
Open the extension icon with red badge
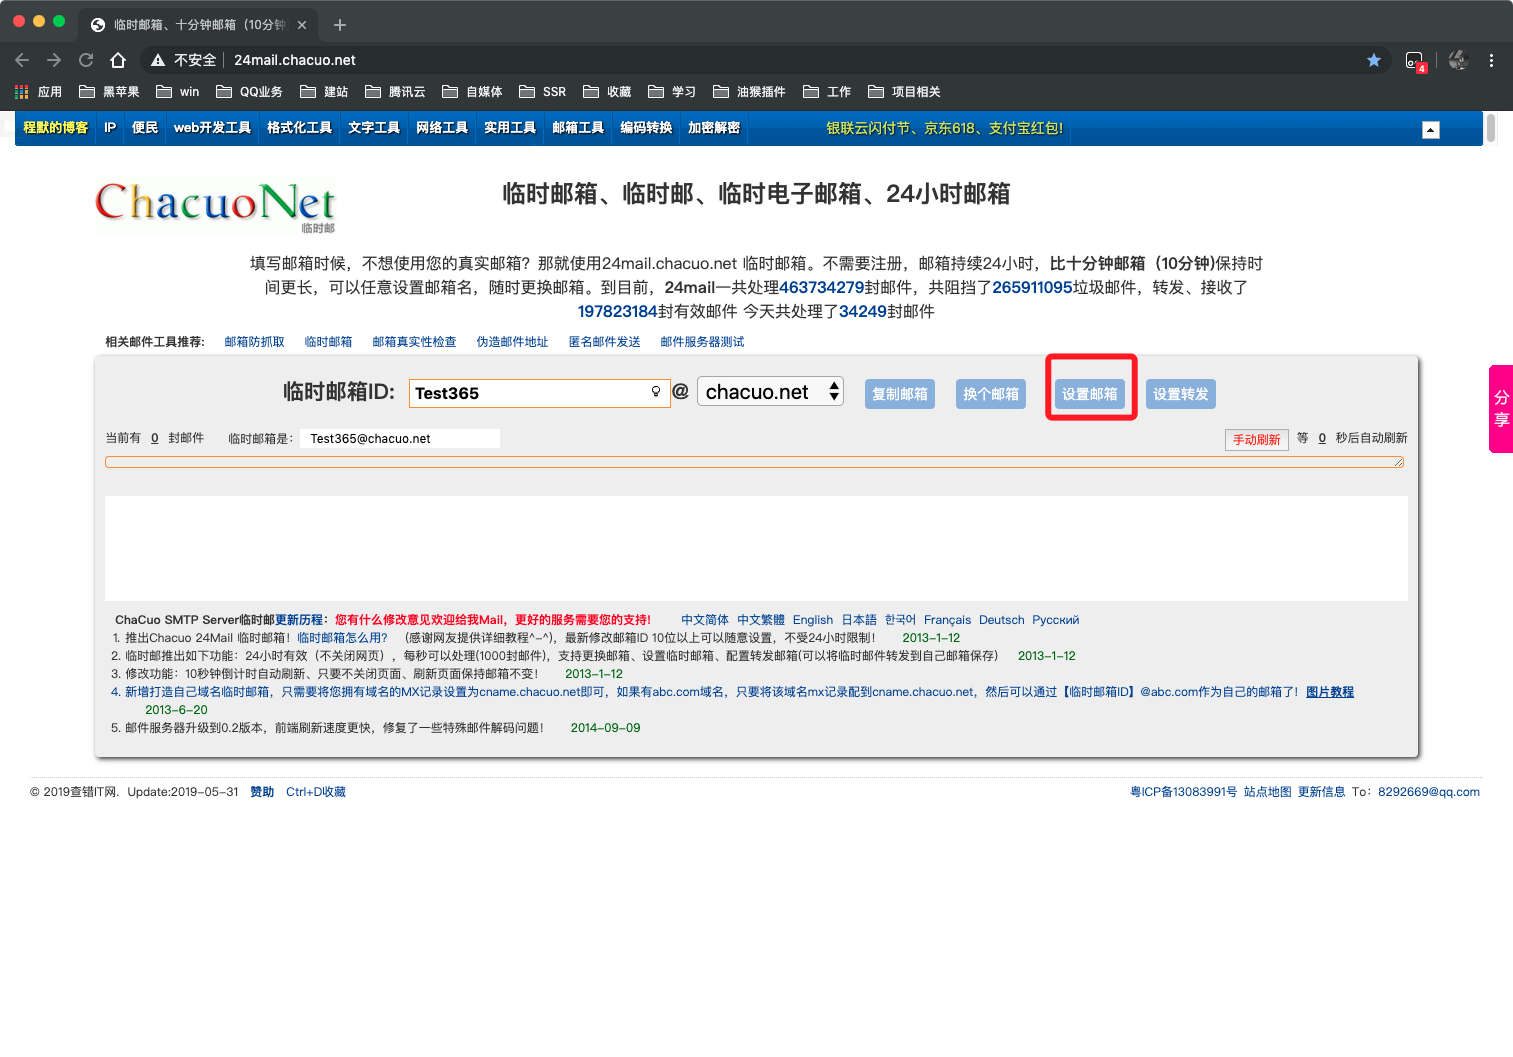pyautogui.click(x=1415, y=61)
